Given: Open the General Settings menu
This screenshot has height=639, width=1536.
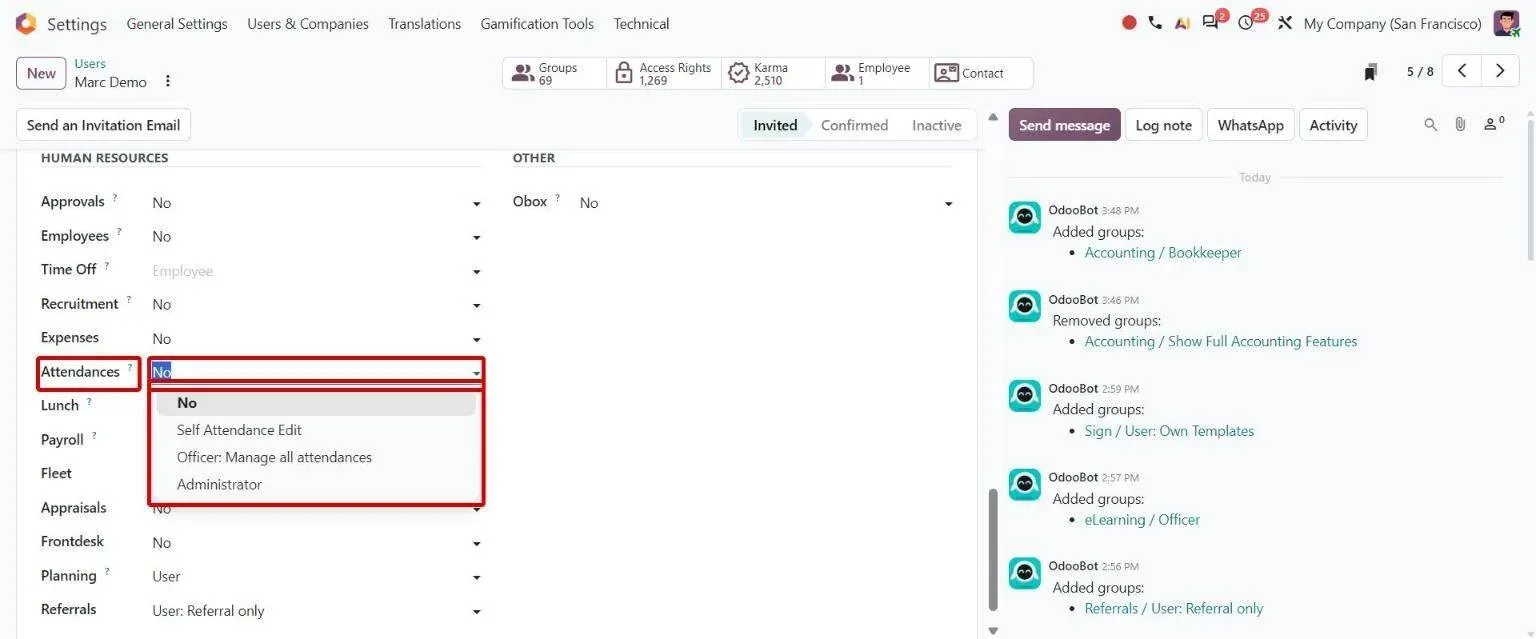Looking at the screenshot, I should point(177,23).
